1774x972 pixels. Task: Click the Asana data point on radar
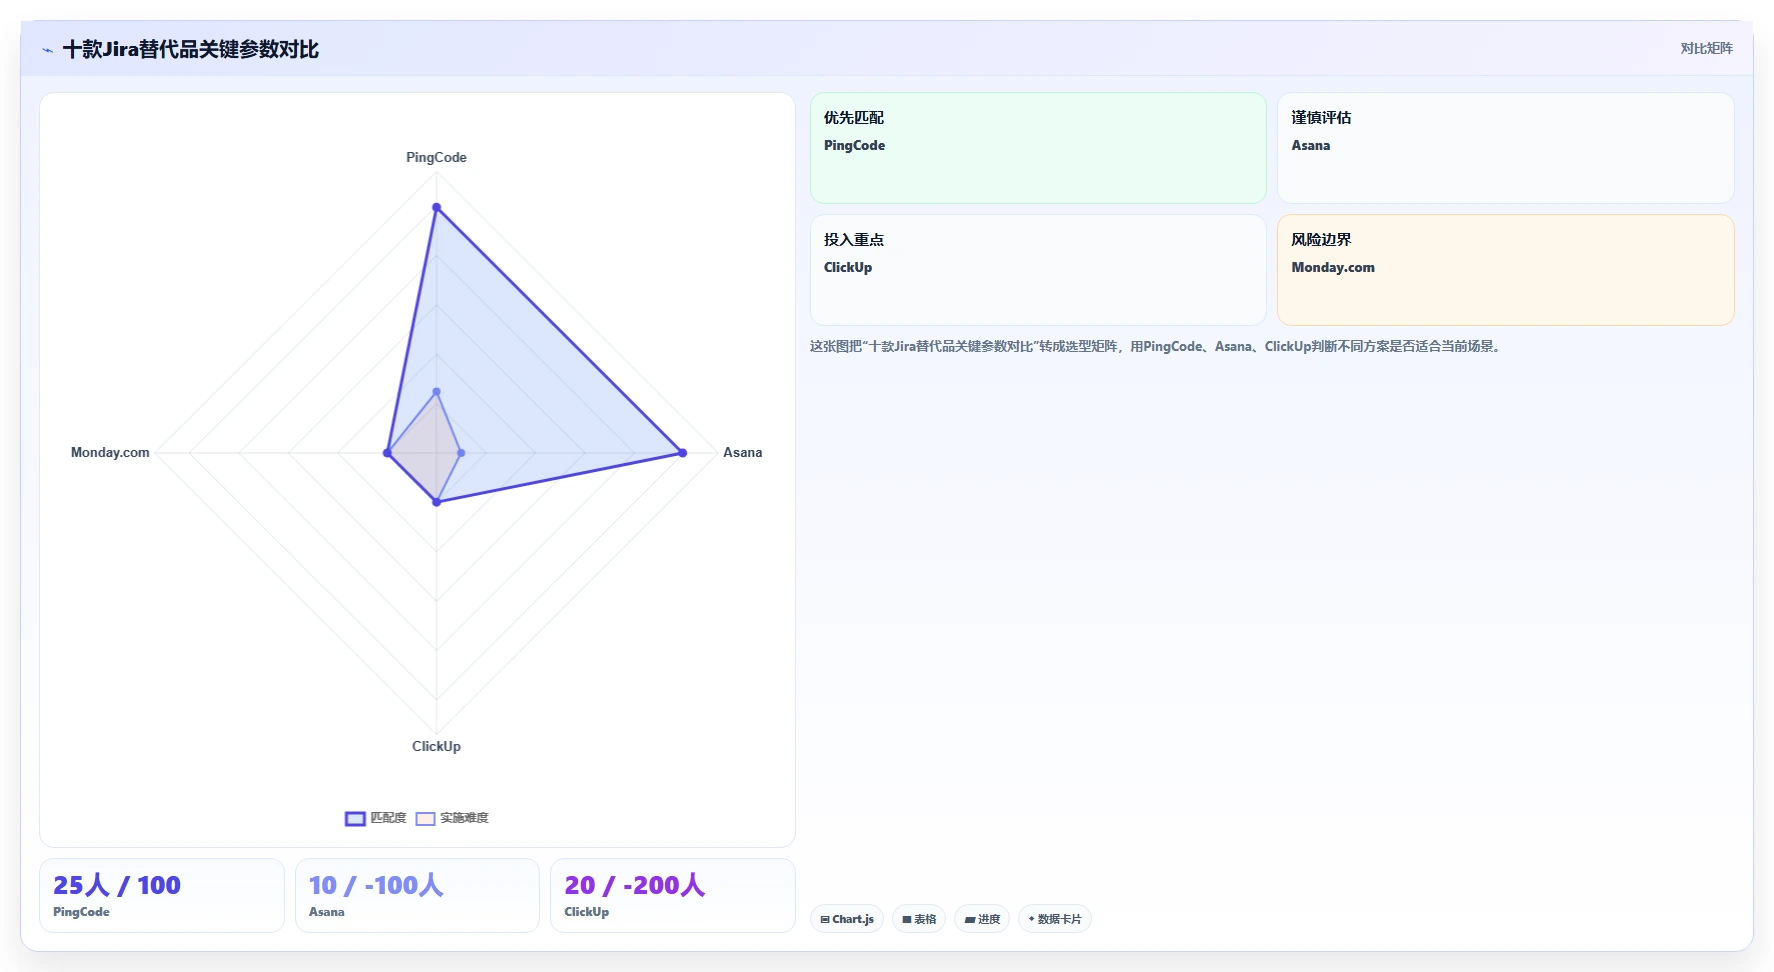pos(683,453)
